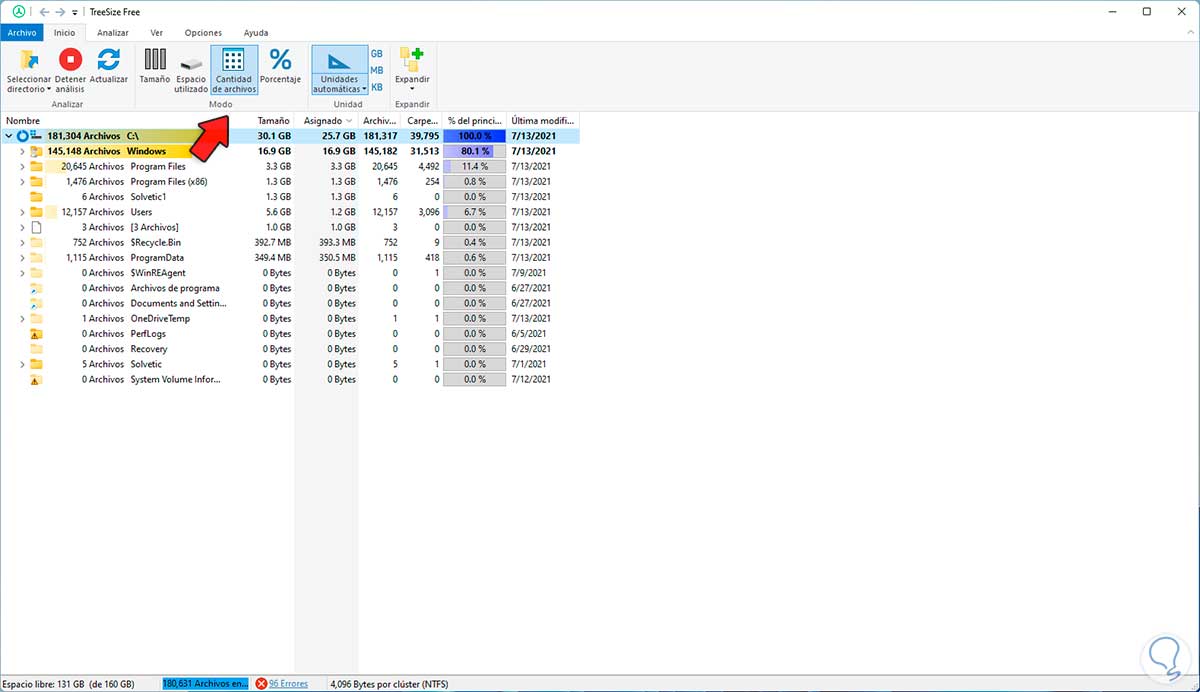
Task: Switch to the Ver ribbon tab
Action: click(156, 33)
